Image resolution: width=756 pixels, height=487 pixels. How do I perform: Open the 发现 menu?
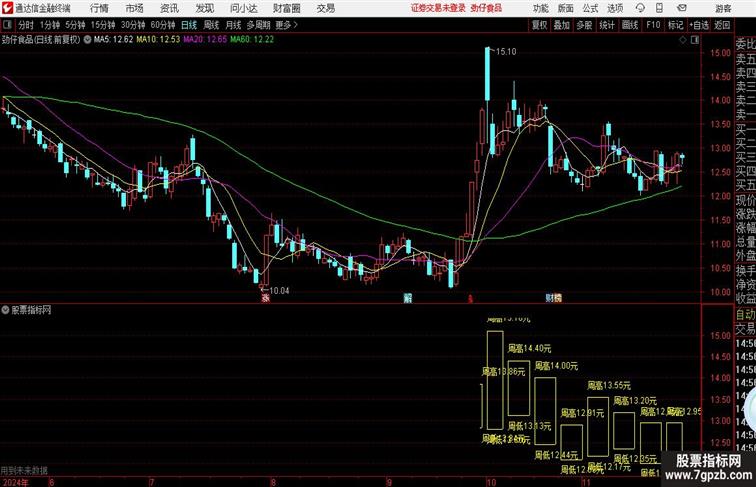(x=204, y=8)
